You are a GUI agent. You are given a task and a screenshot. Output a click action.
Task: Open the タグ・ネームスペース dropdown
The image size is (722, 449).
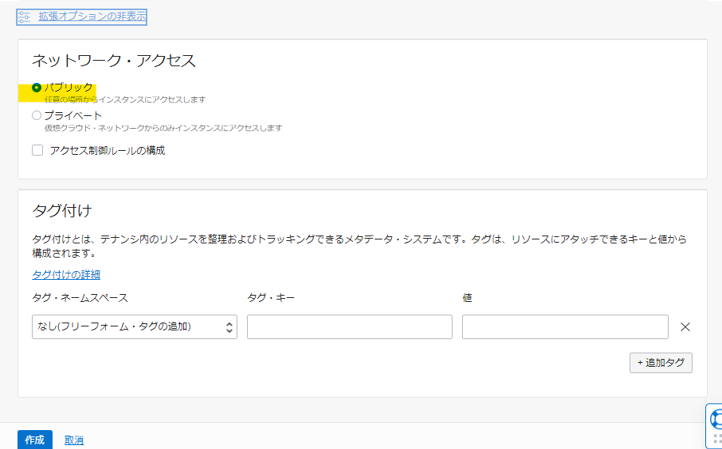click(134, 327)
